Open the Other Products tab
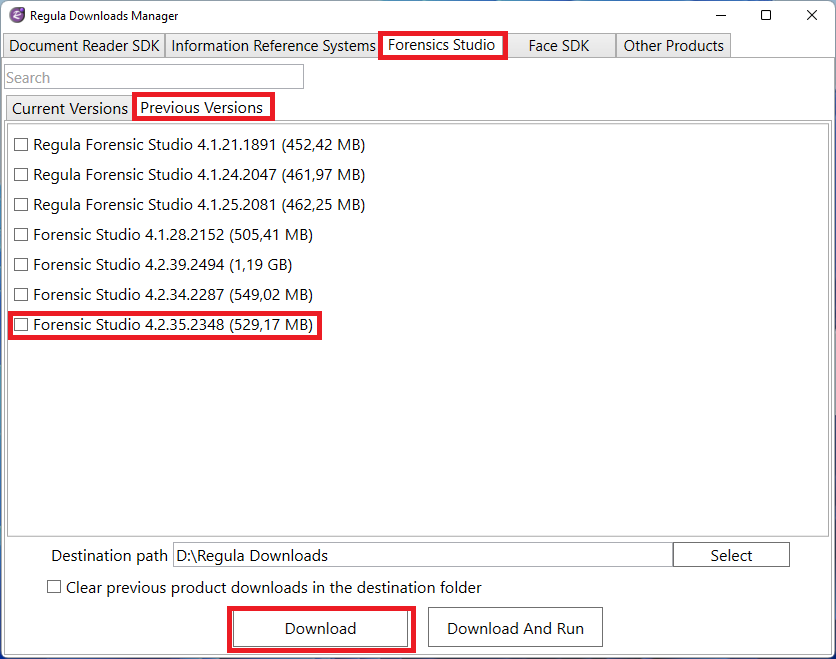Viewport: 836px width, 659px height. pyautogui.click(x=673, y=46)
